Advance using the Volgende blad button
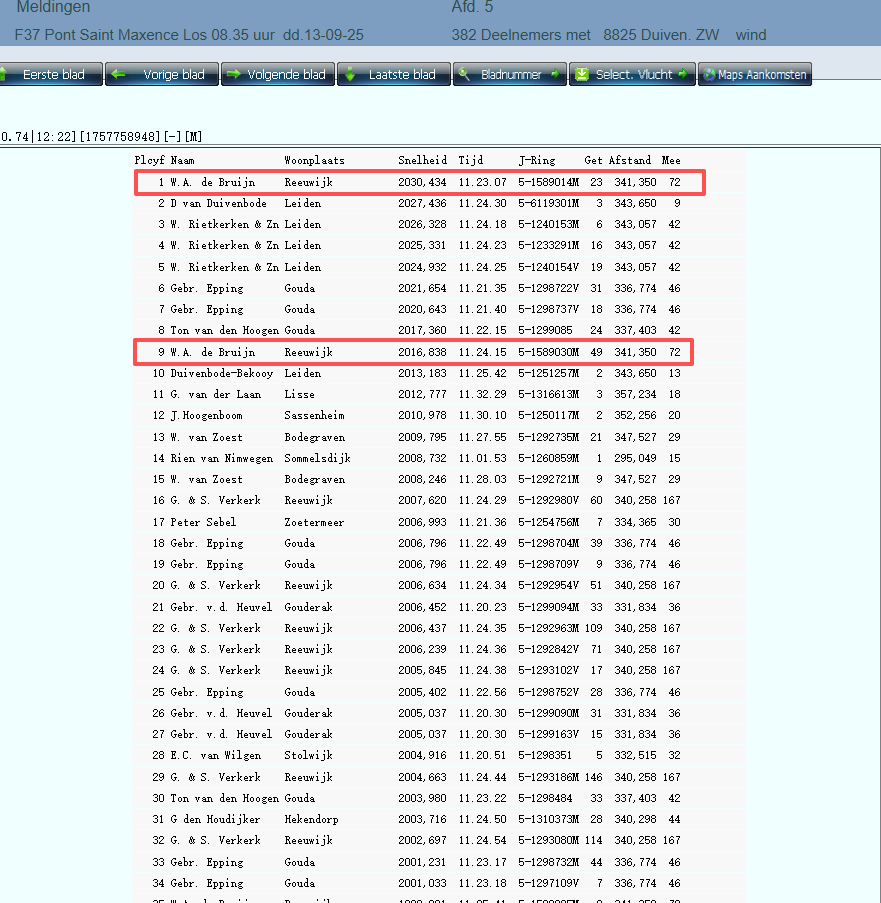The height and width of the screenshot is (903, 881). 277,75
